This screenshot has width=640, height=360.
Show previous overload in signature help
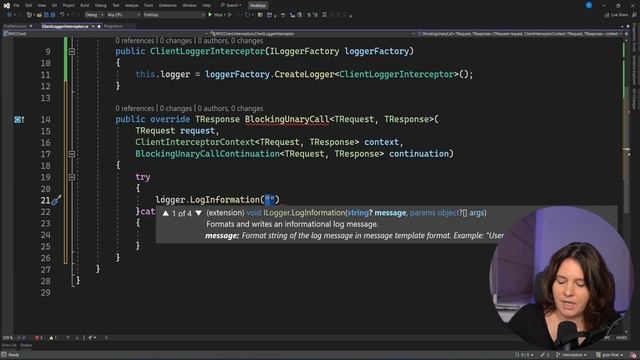pyautogui.click(x=165, y=213)
